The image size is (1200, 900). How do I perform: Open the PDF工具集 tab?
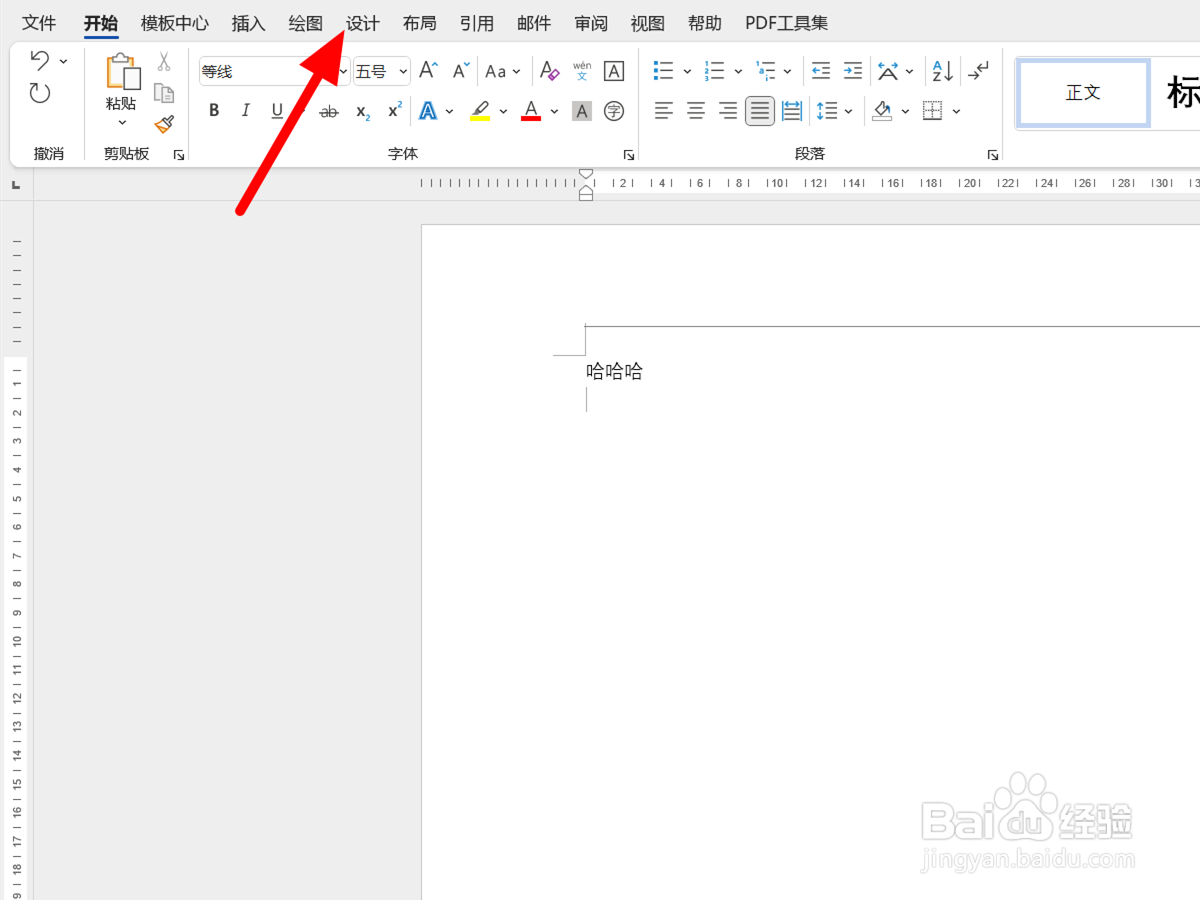(787, 23)
